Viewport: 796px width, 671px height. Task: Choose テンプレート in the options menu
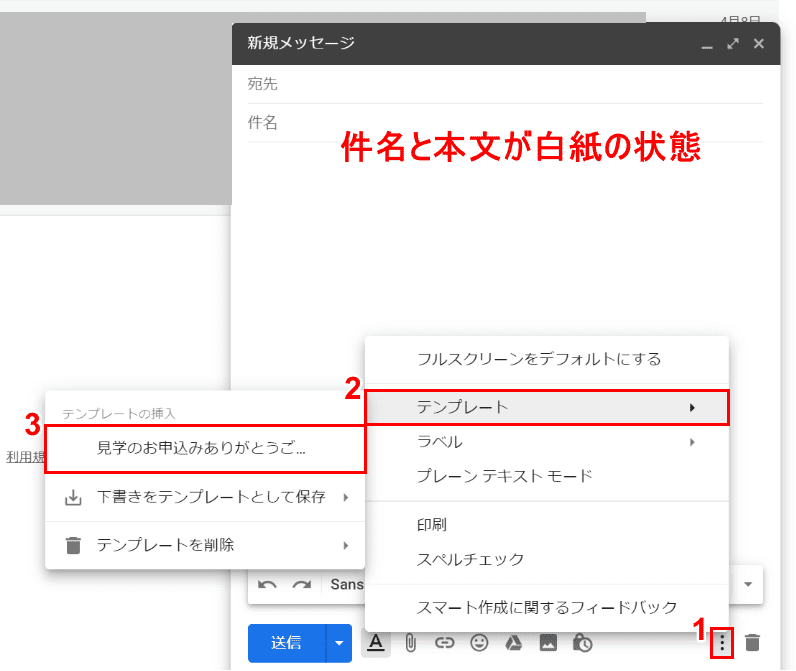point(547,408)
